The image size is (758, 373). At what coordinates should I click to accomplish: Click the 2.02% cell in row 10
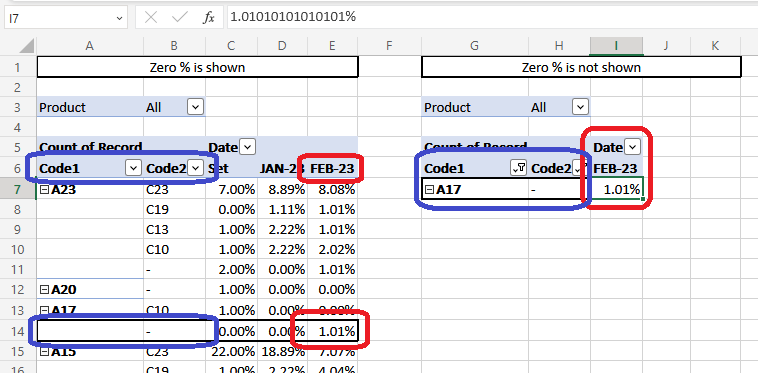(x=332, y=250)
